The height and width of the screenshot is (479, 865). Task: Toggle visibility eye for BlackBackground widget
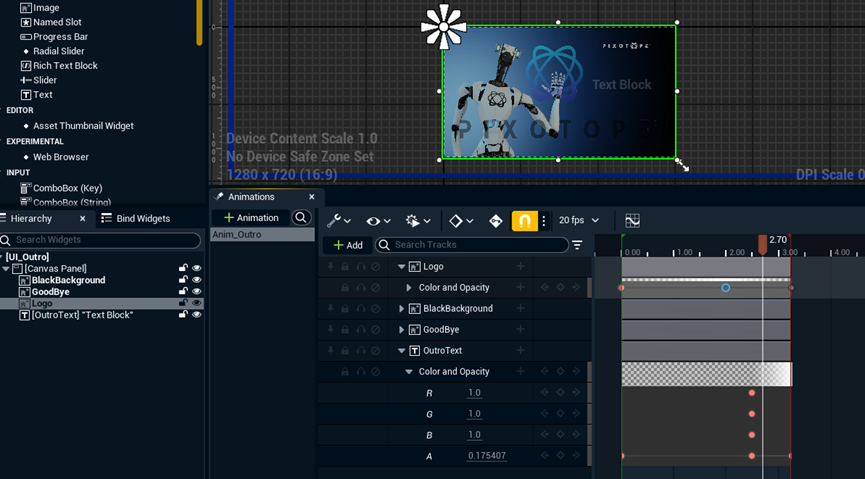pos(197,280)
